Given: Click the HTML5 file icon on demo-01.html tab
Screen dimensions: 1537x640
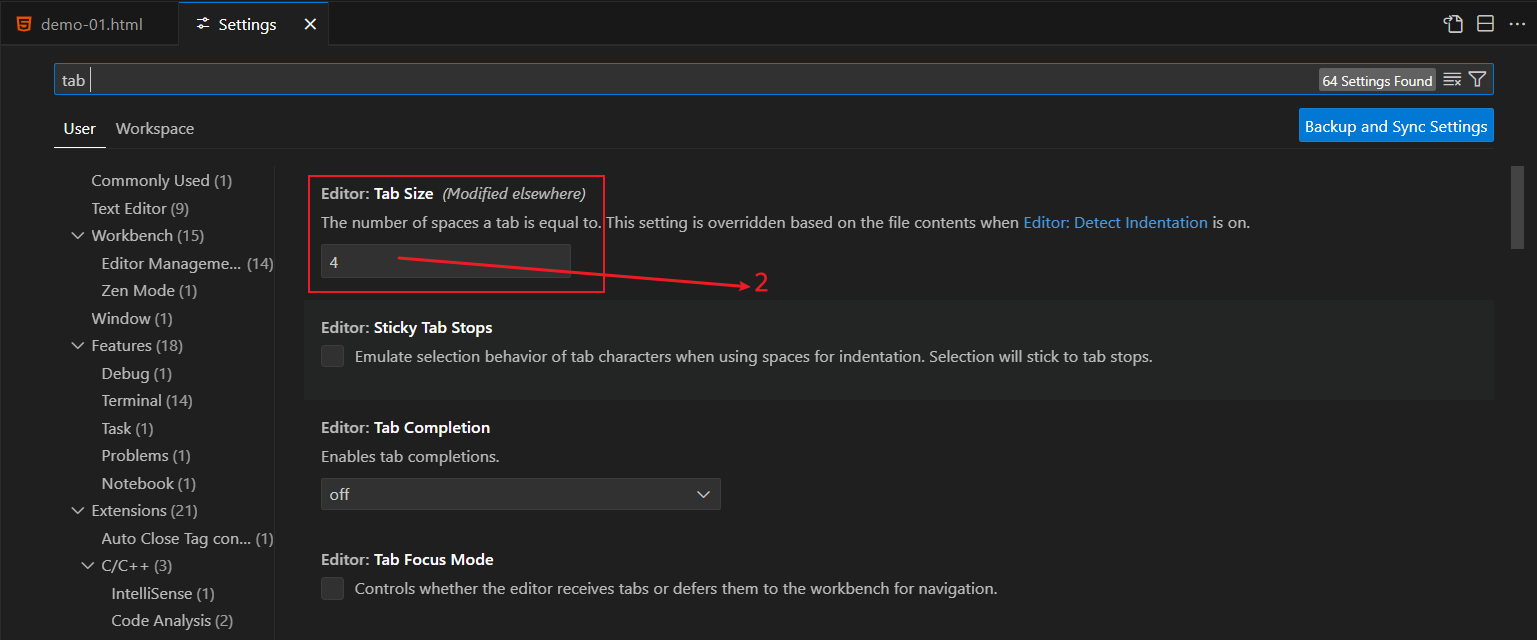Looking at the screenshot, I should 23,24.
